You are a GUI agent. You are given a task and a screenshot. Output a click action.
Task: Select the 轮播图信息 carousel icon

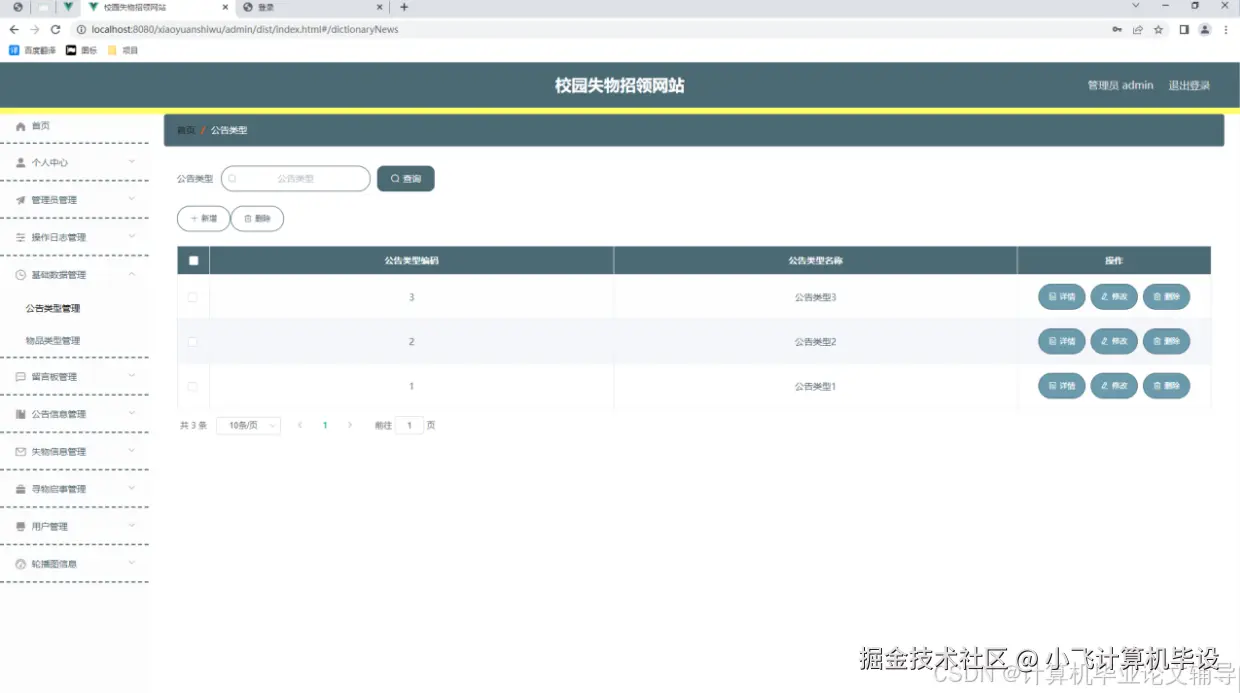23,563
